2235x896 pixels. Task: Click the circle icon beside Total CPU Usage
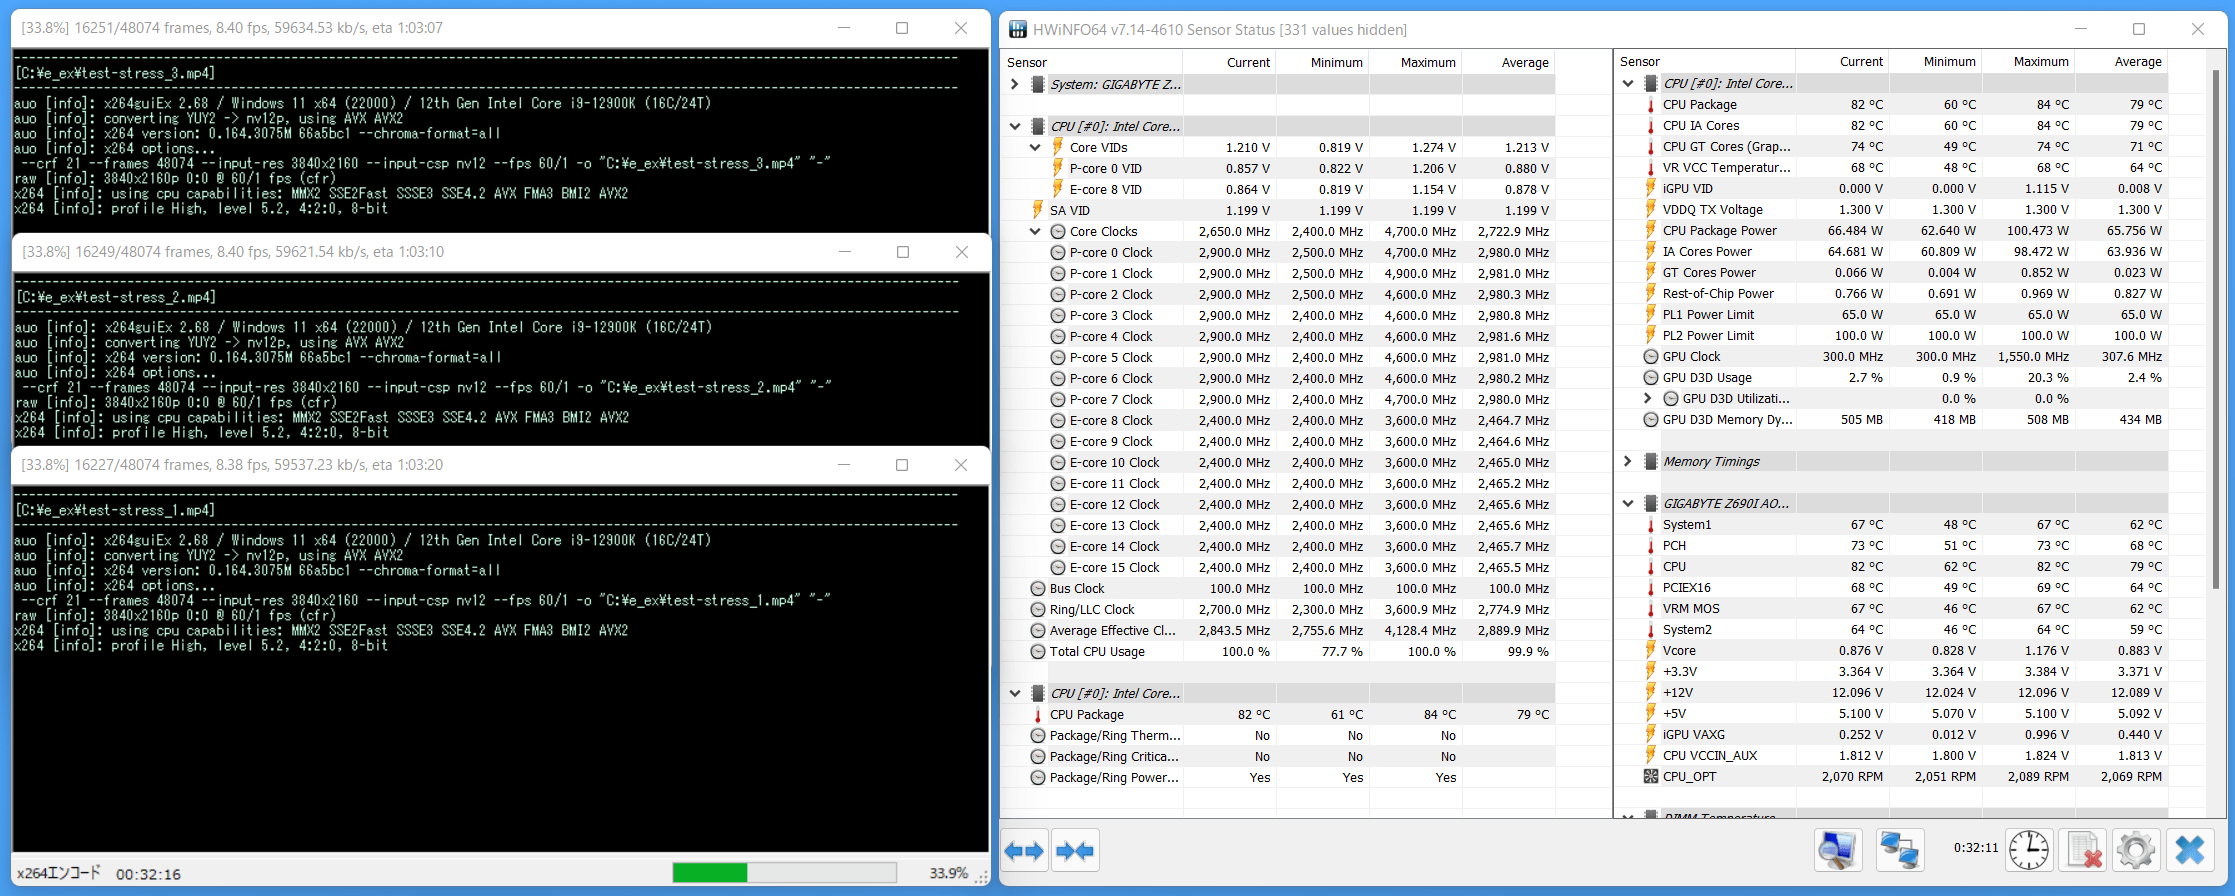[x=1038, y=651]
